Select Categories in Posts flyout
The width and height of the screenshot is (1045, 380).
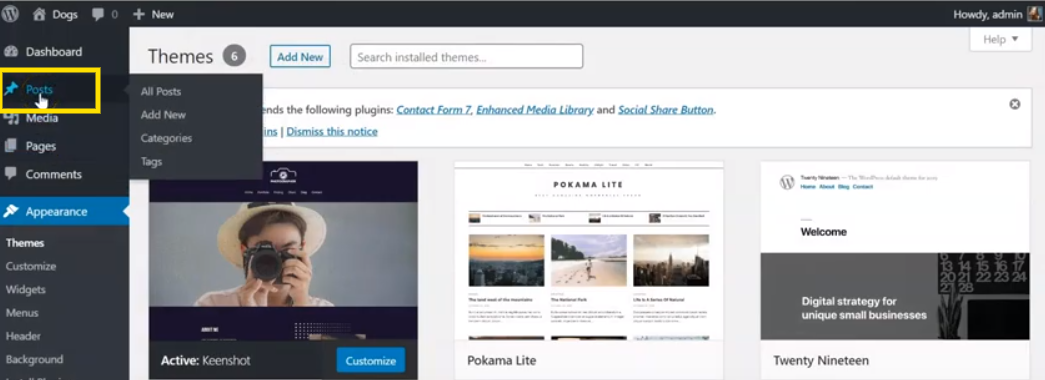click(166, 138)
